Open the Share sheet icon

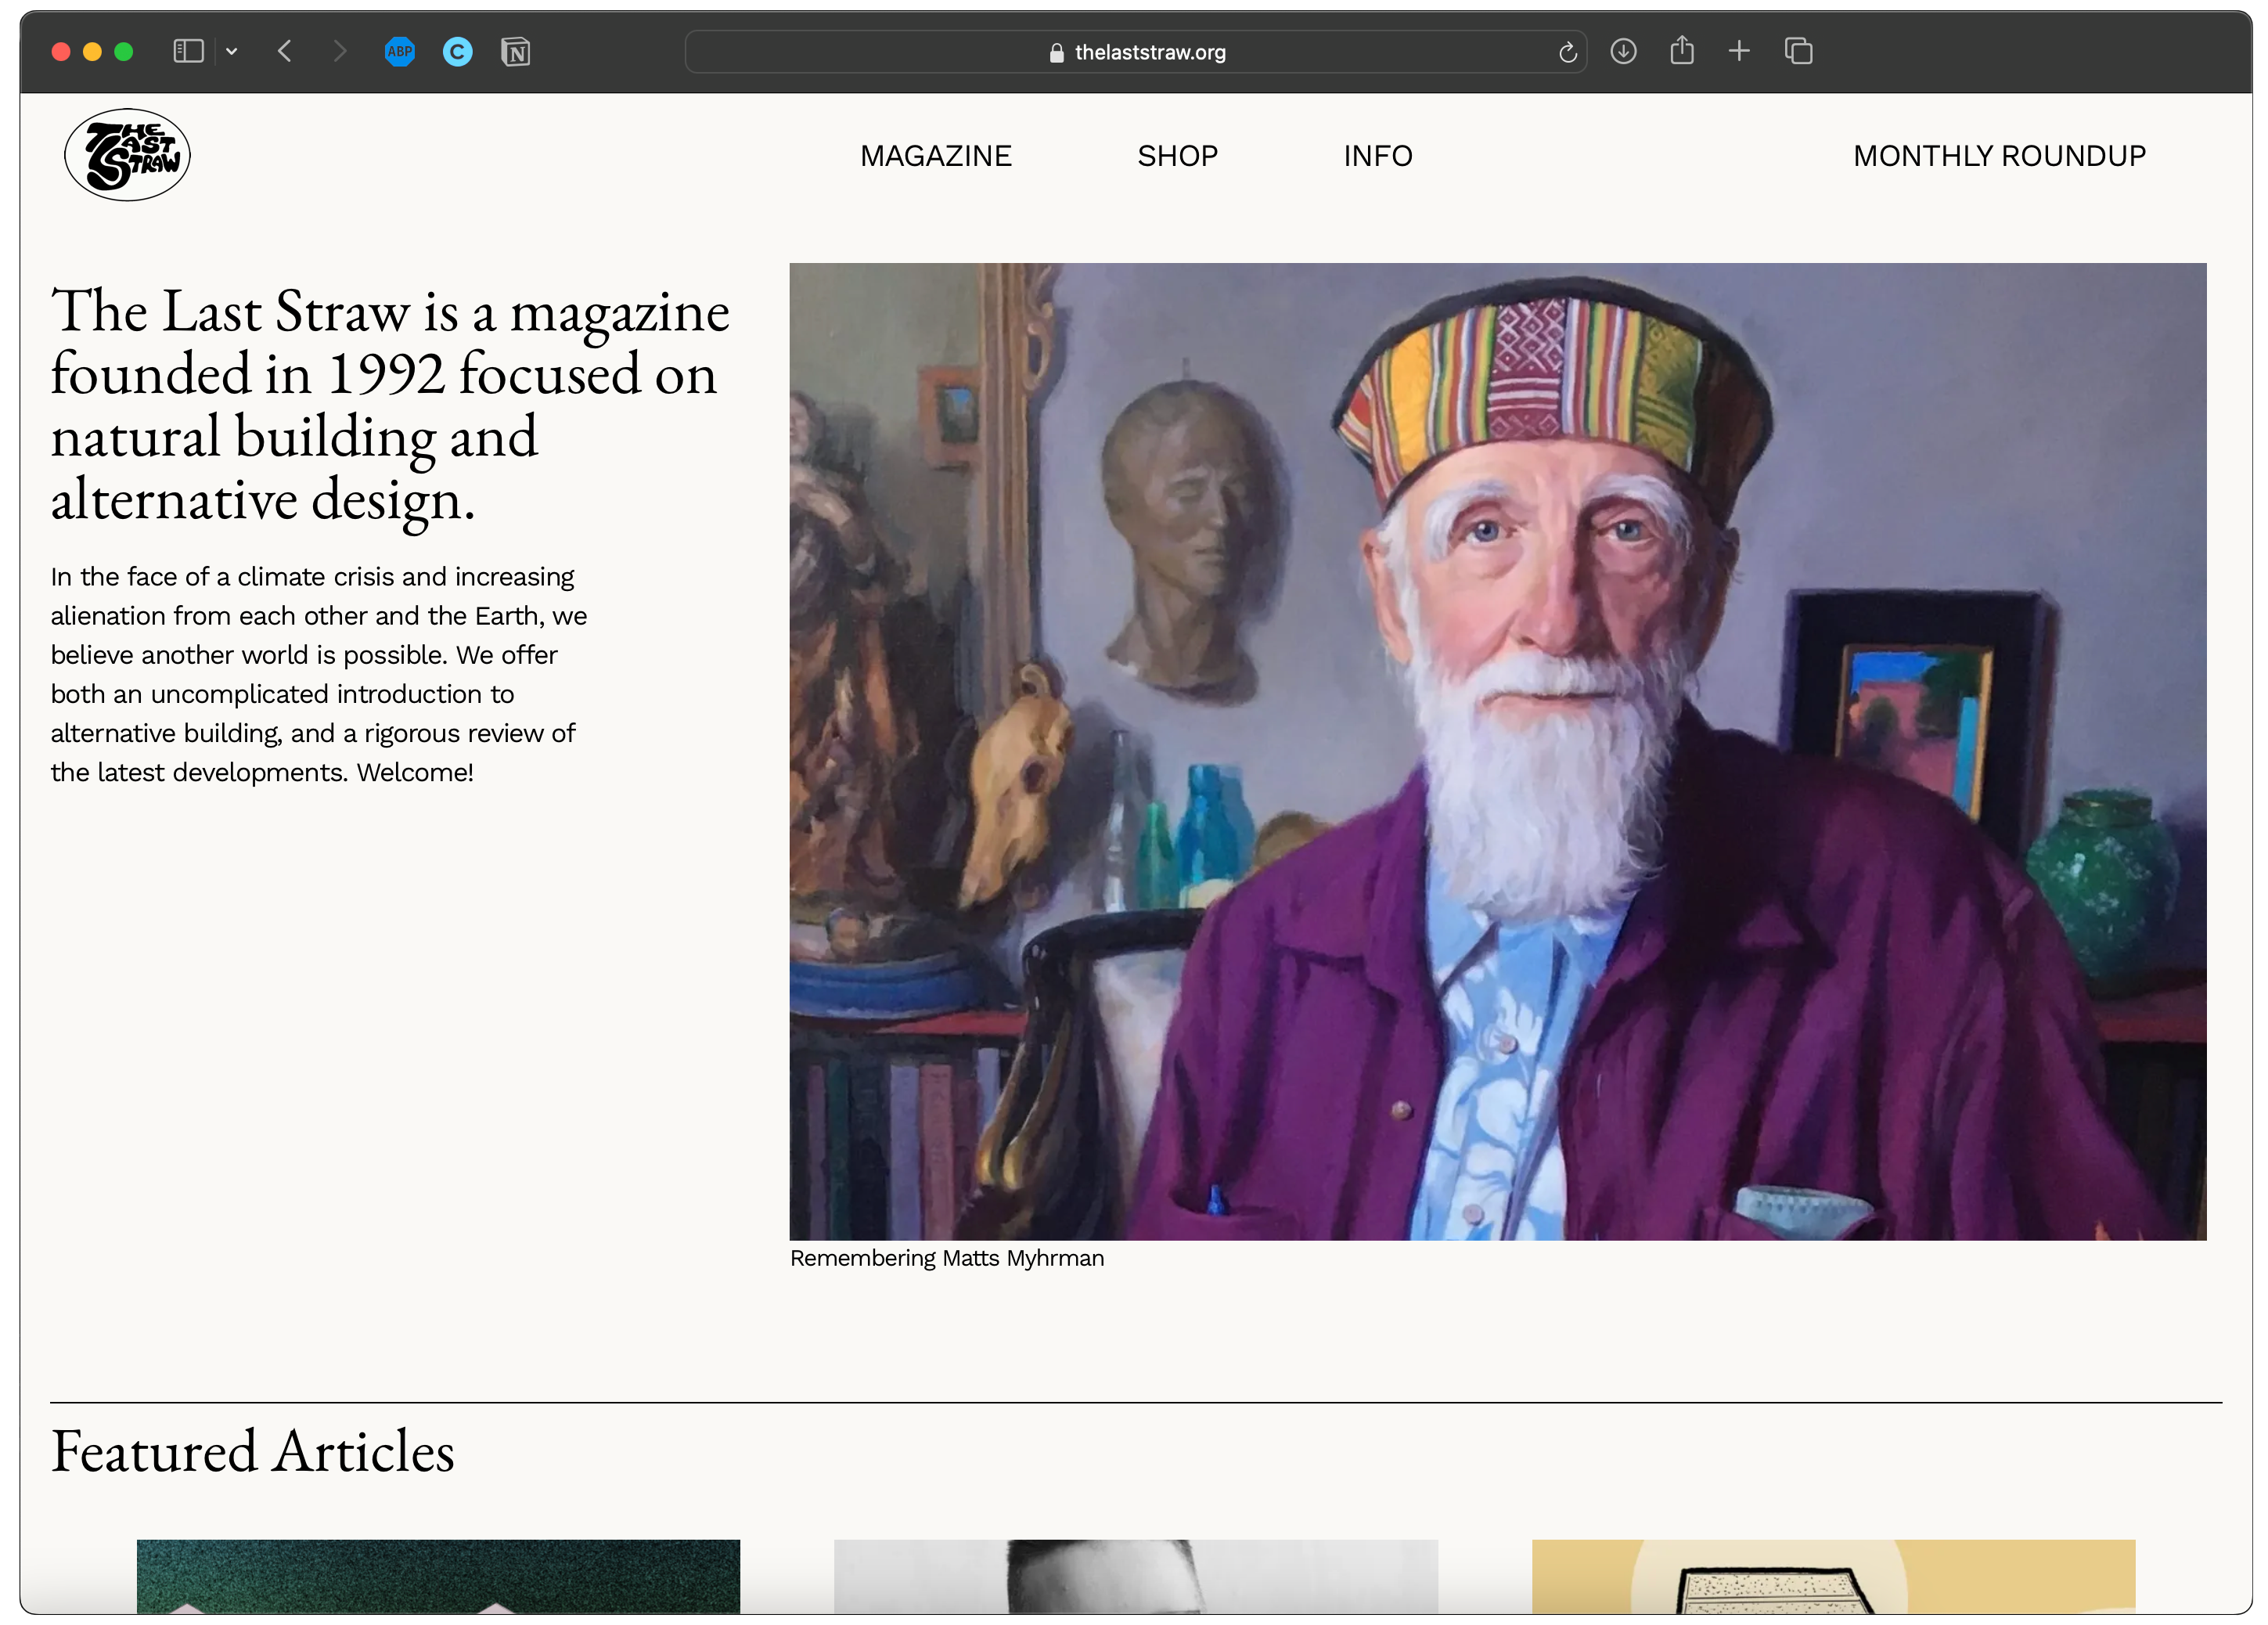tap(1681, 50)
